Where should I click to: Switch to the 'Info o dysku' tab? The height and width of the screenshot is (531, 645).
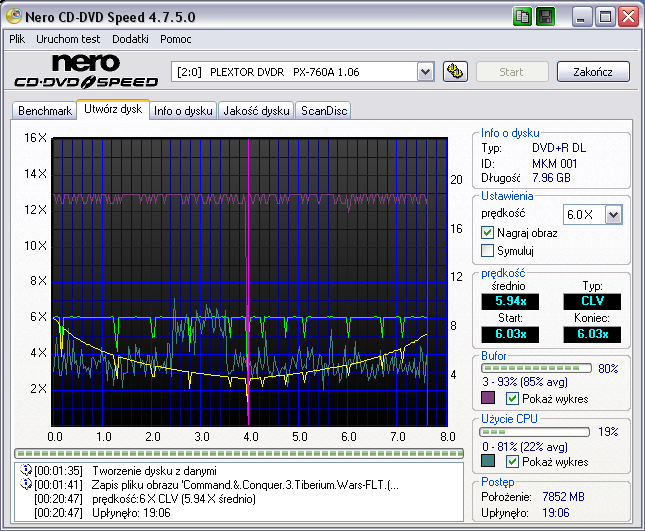pos(183,111)
